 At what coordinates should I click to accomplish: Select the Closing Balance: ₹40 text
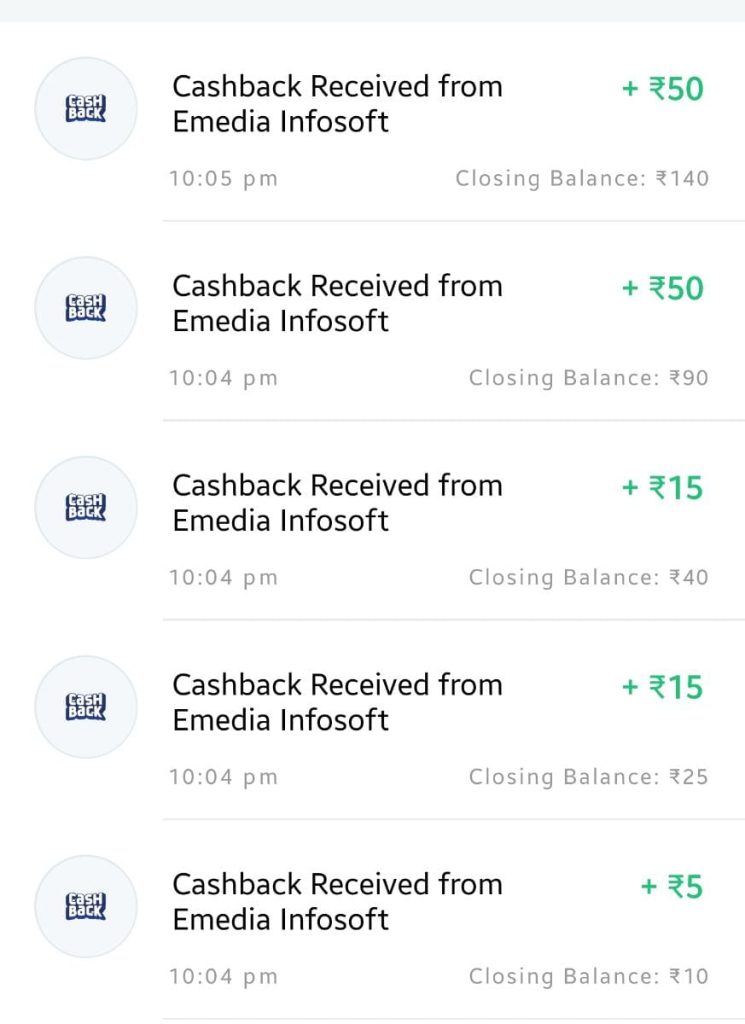point(588,578)
